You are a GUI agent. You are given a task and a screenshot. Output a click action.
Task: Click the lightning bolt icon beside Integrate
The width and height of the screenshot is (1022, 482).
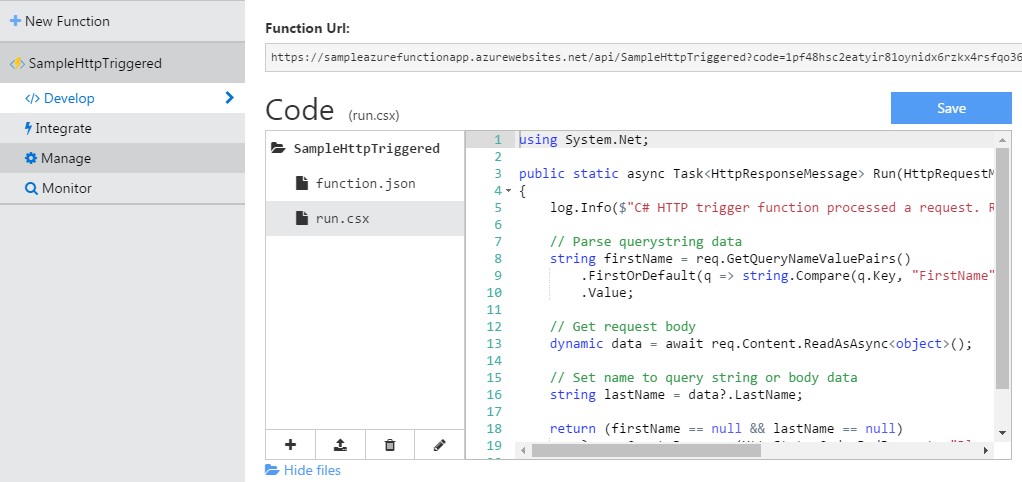click(28, 128)
